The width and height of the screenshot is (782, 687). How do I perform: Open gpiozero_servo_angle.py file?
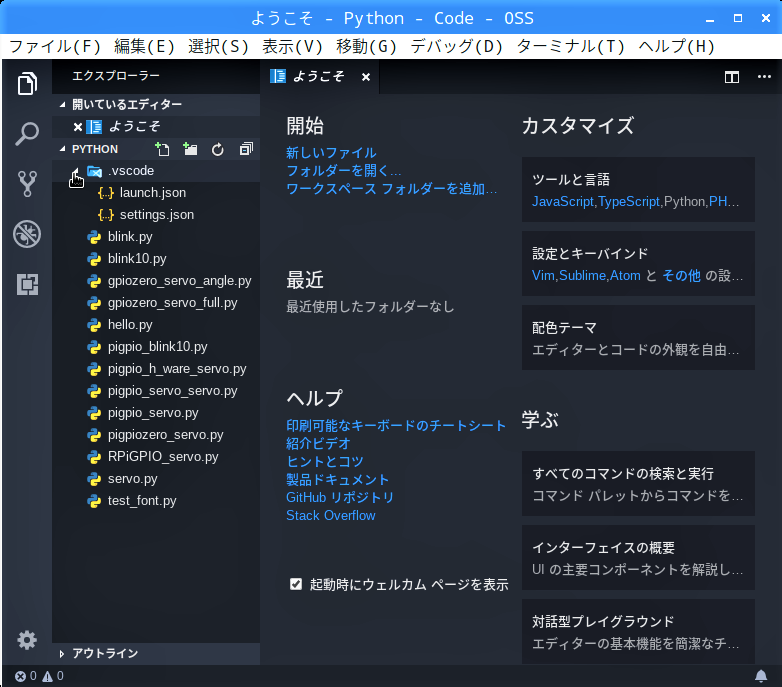(156, 281)
